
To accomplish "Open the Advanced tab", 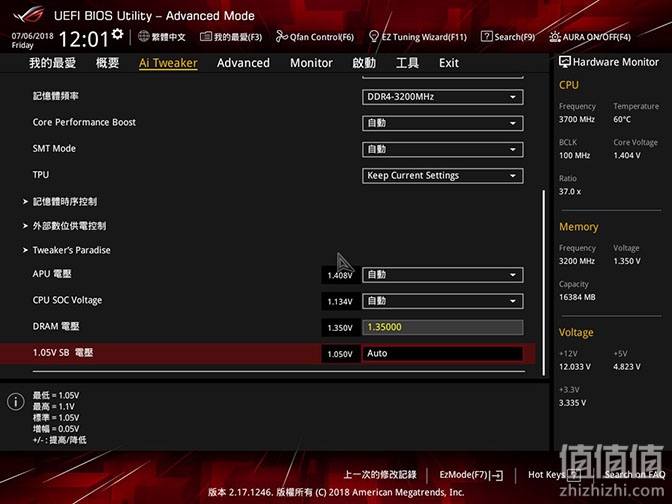I will [243, 63].
